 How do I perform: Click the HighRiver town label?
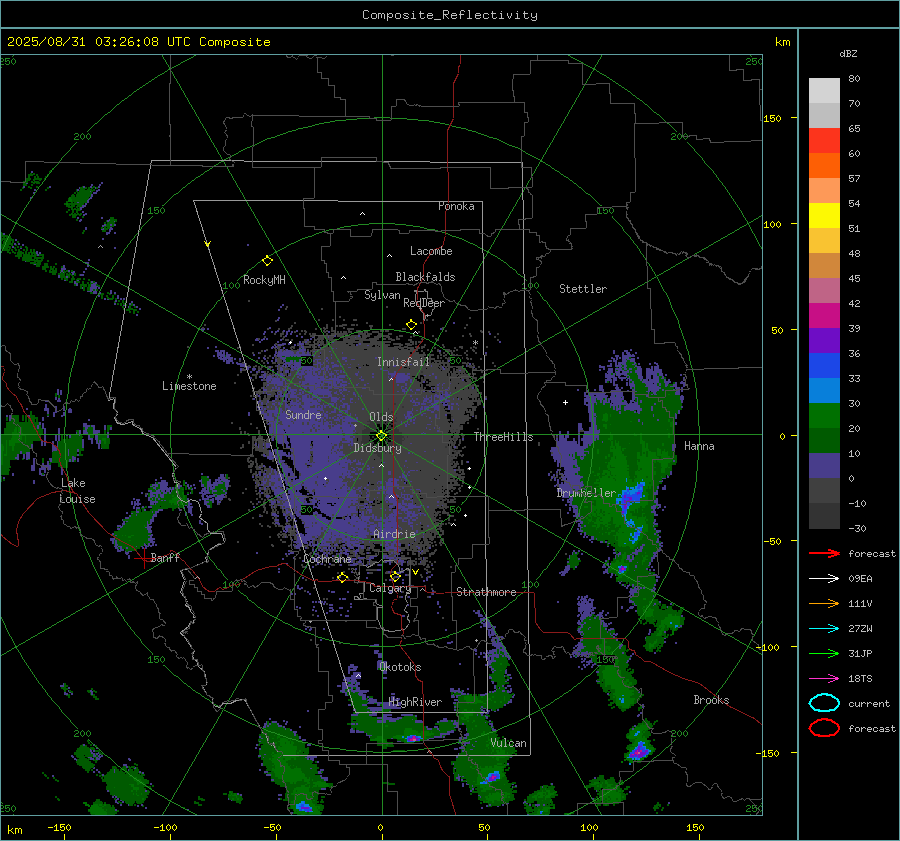[415, 702]
